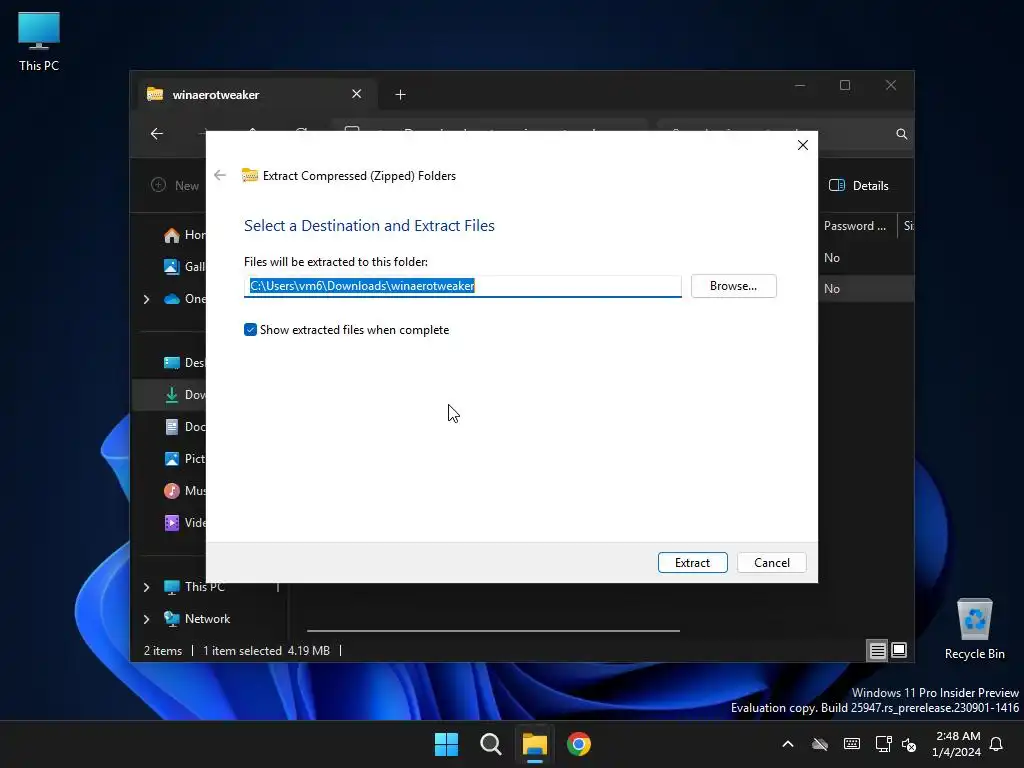The width and height of the screenshot is (1024, 768).
Task: Open taskbar Search
Action: (490, 744)
